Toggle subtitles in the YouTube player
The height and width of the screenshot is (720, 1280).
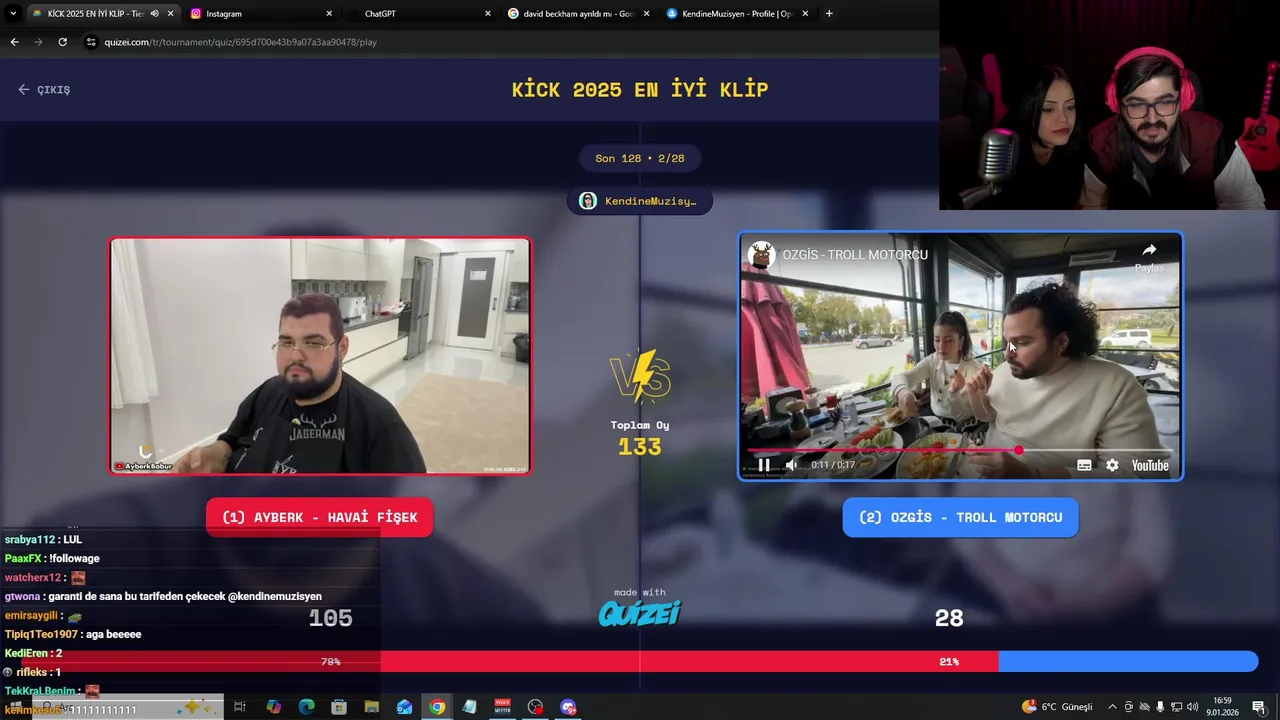click(1084, 465)
